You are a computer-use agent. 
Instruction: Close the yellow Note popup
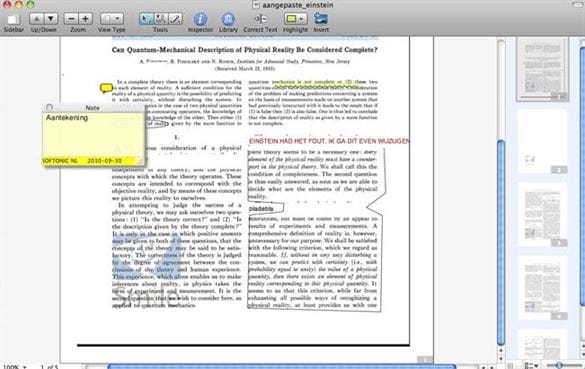point(49,107)
